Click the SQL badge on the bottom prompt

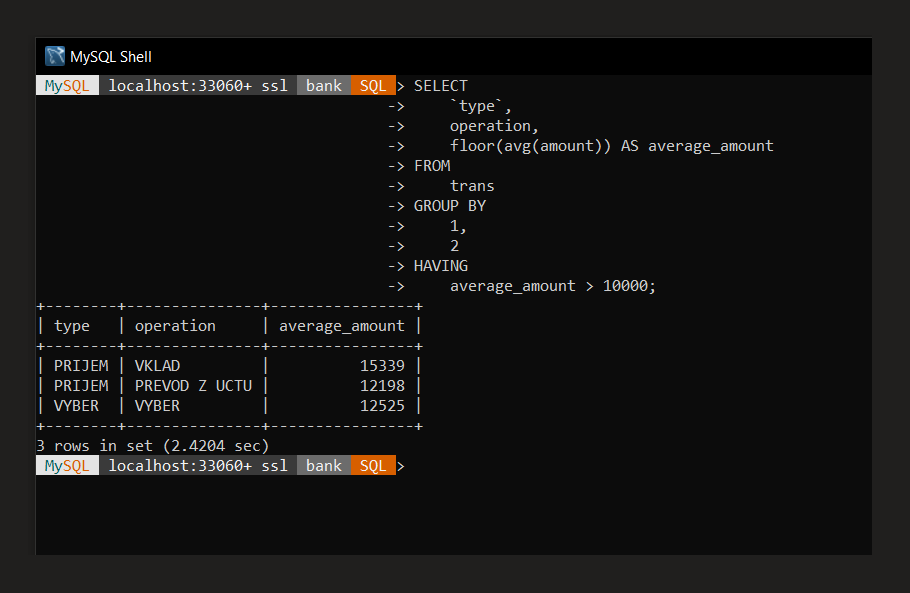coord(372,465)
